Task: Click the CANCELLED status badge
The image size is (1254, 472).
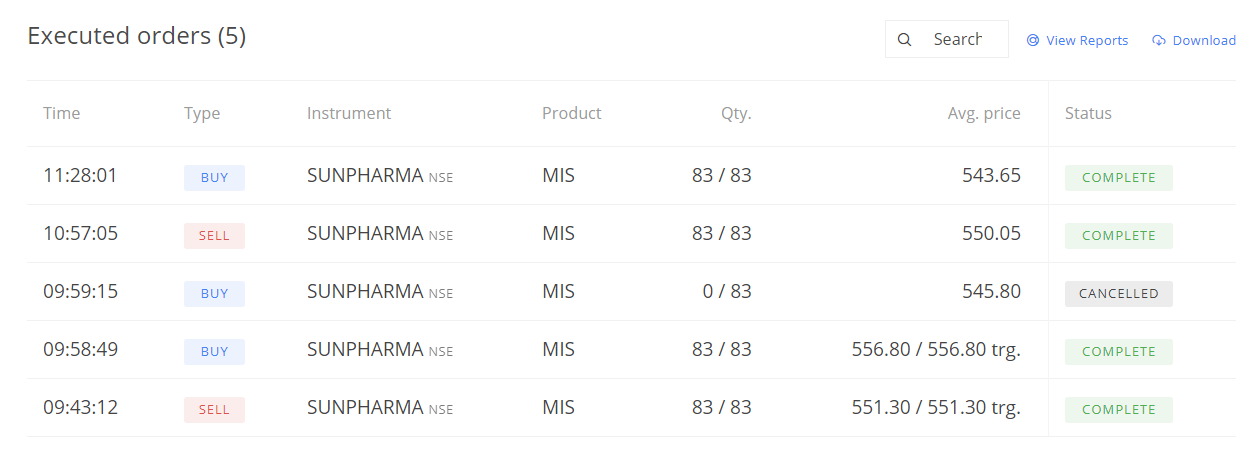Action: [1119, 294]
